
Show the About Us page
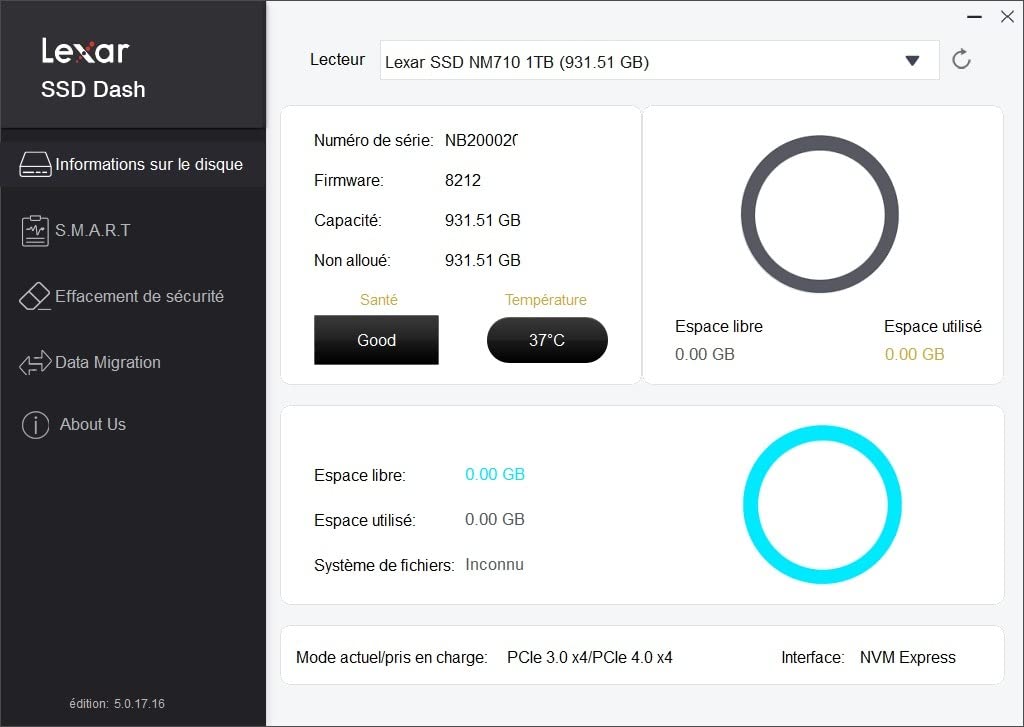[x=93, y=425]
